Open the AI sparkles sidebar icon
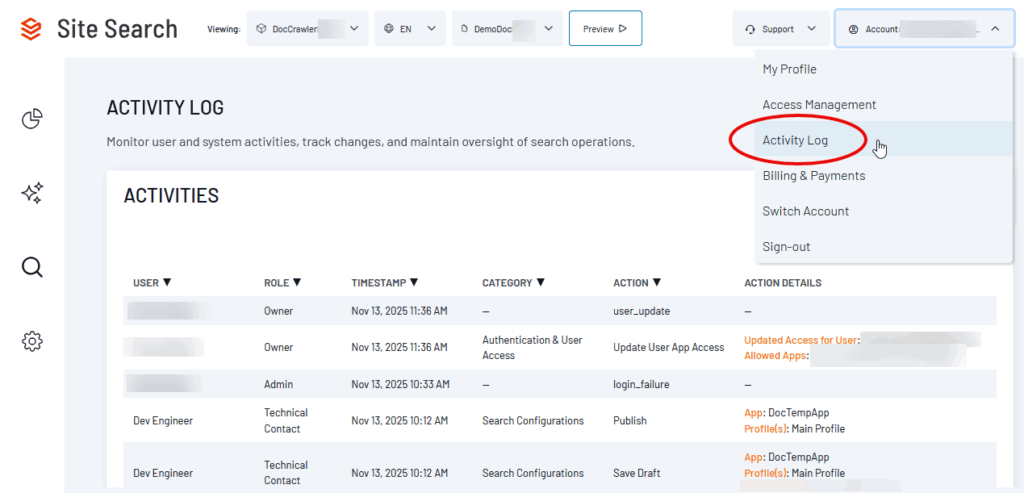Image resolution: width=1024 pixels, height=493 pixels. click(32, 193)
